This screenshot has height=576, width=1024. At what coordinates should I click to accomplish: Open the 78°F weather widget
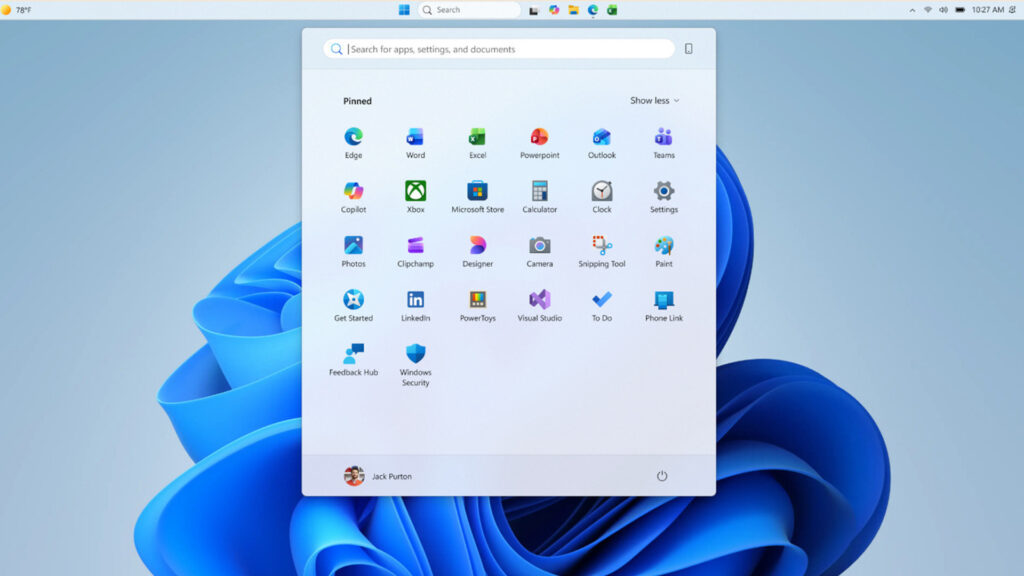click(17, 10)
